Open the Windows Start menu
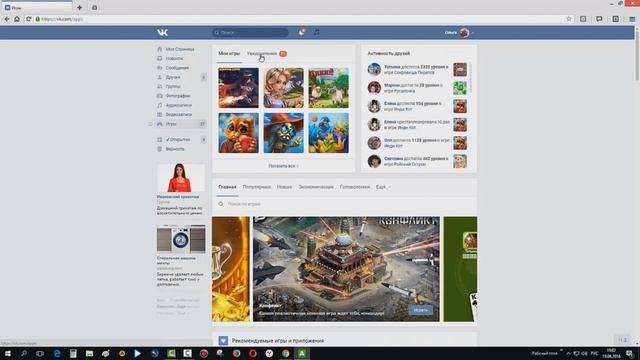The height and width of the screenshot is (360, 640). pos(7,353)
